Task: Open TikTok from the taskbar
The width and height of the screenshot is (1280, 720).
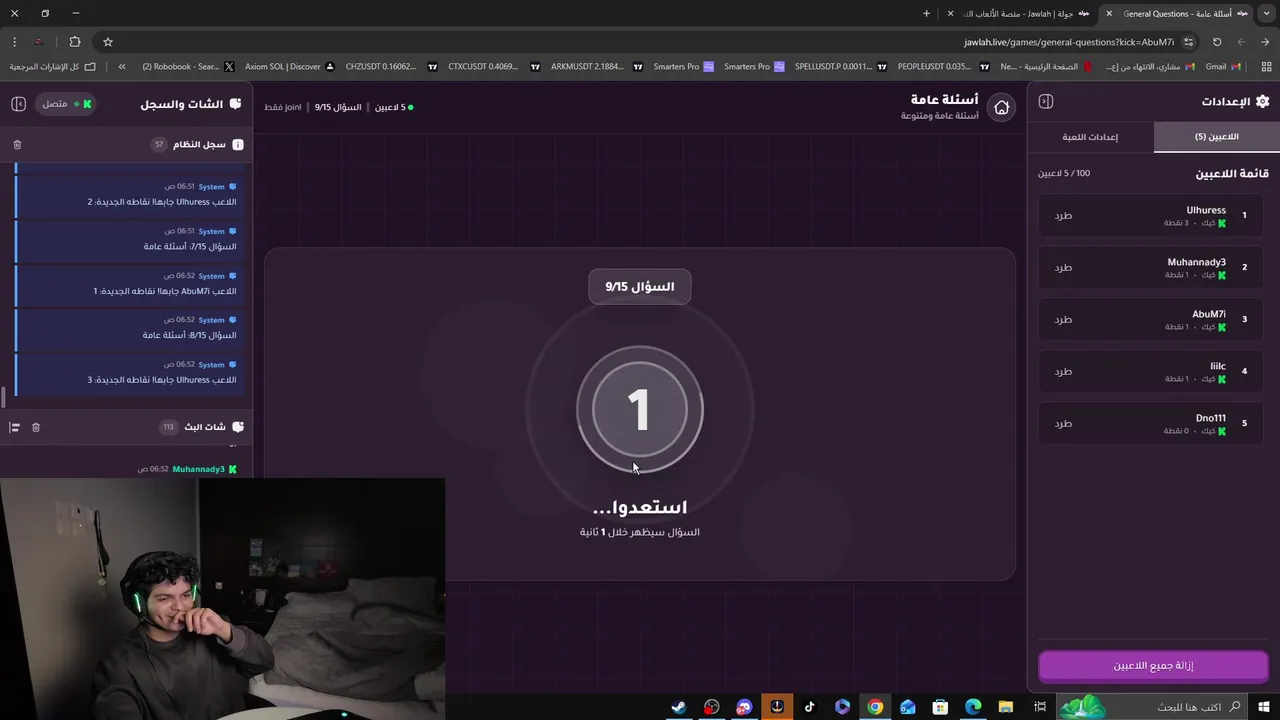Action: click(809, 707)
